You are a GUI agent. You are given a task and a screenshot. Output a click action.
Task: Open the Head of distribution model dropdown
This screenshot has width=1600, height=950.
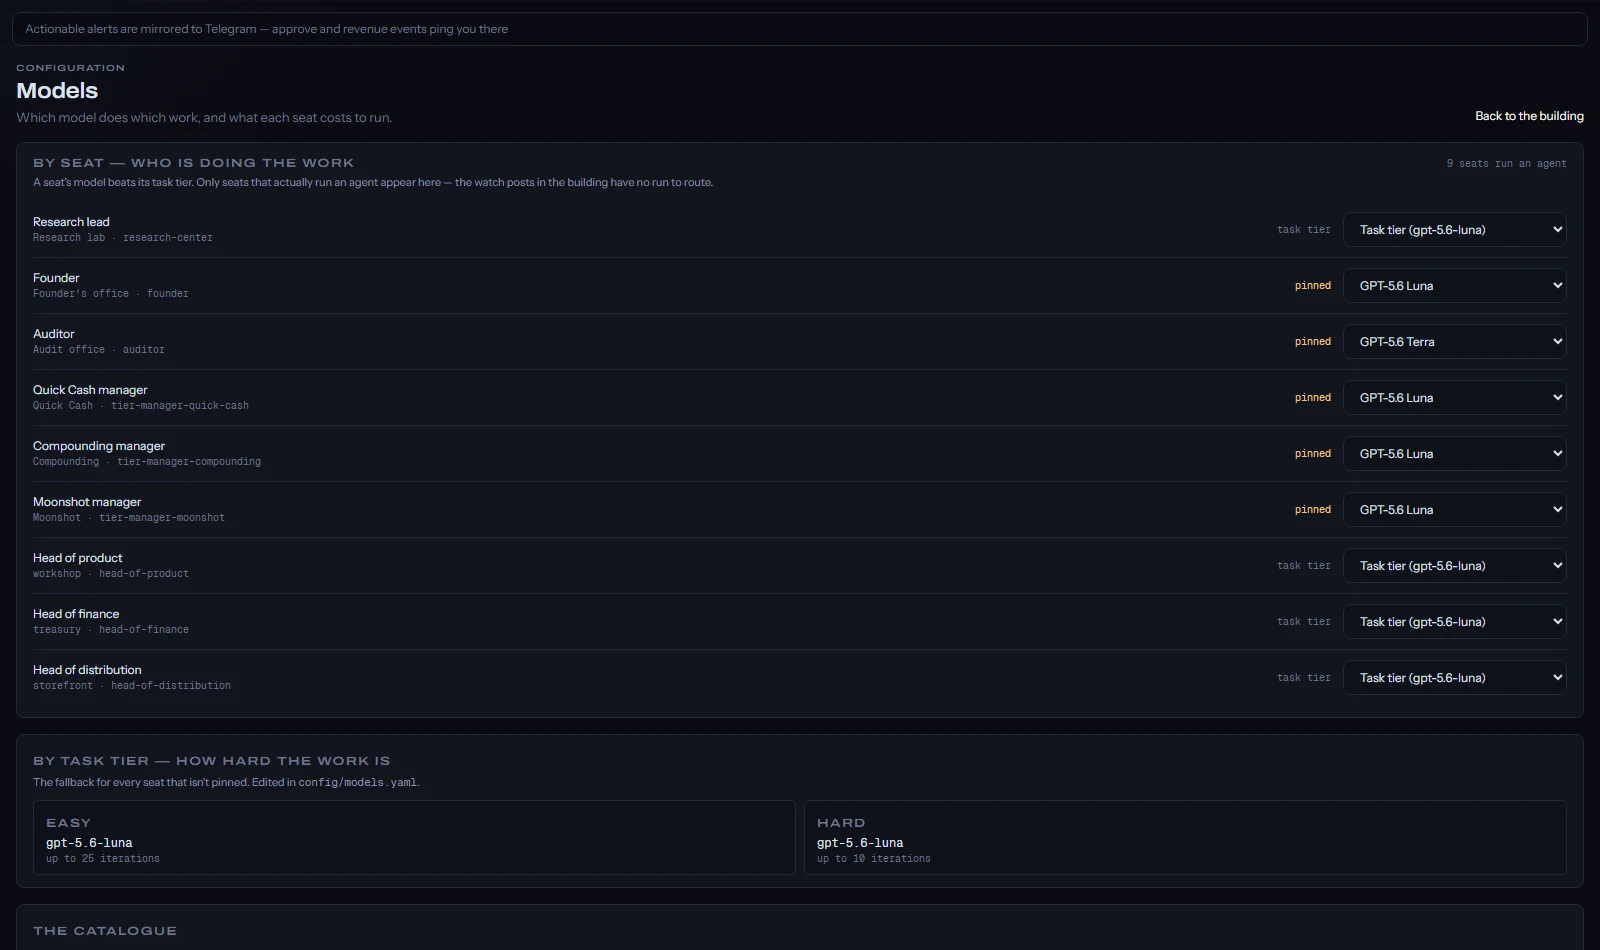click(1454, 678)
